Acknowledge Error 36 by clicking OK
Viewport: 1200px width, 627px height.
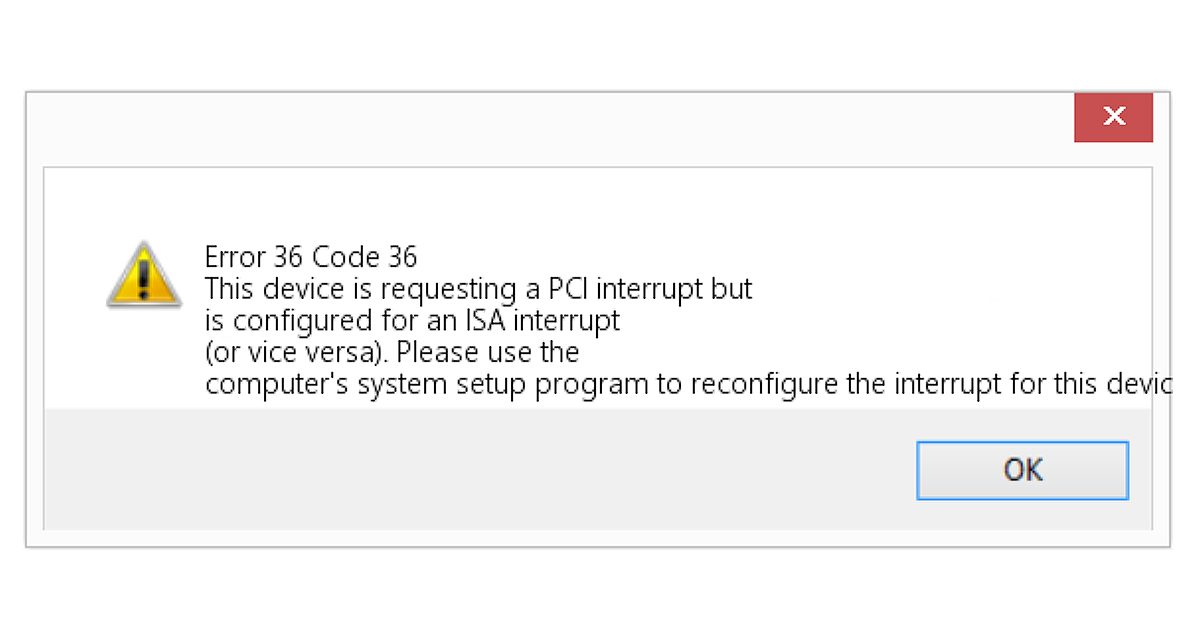[x=1022, y=470]
